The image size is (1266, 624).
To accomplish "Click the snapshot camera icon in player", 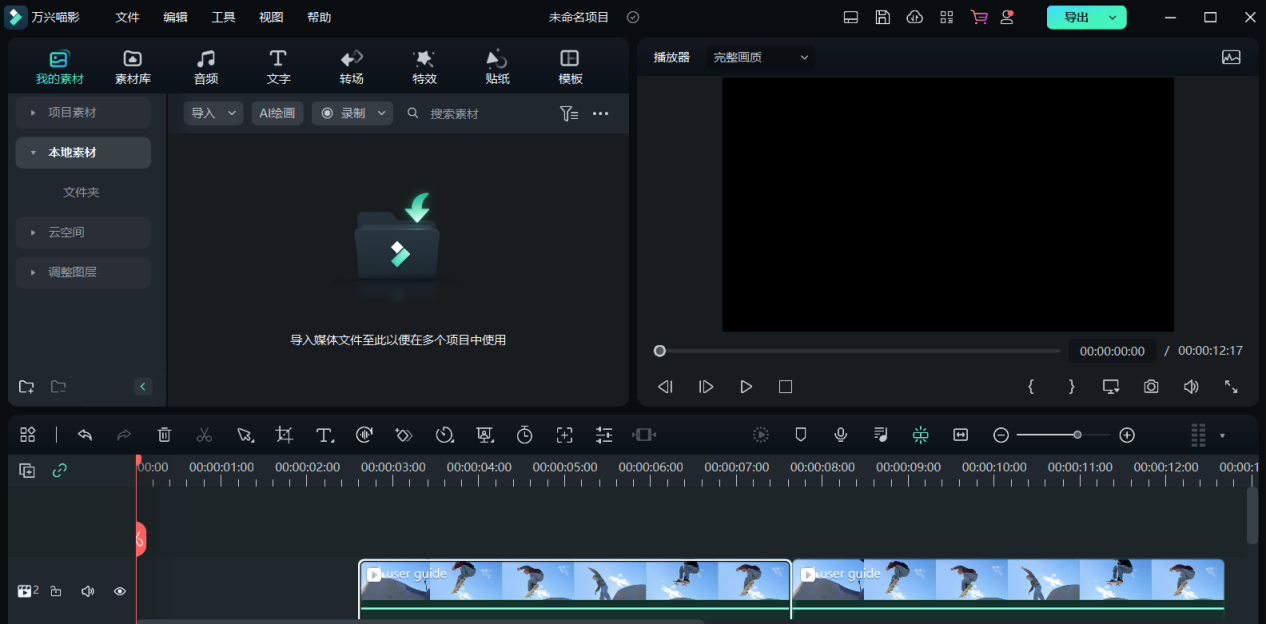I will 1151,387.
